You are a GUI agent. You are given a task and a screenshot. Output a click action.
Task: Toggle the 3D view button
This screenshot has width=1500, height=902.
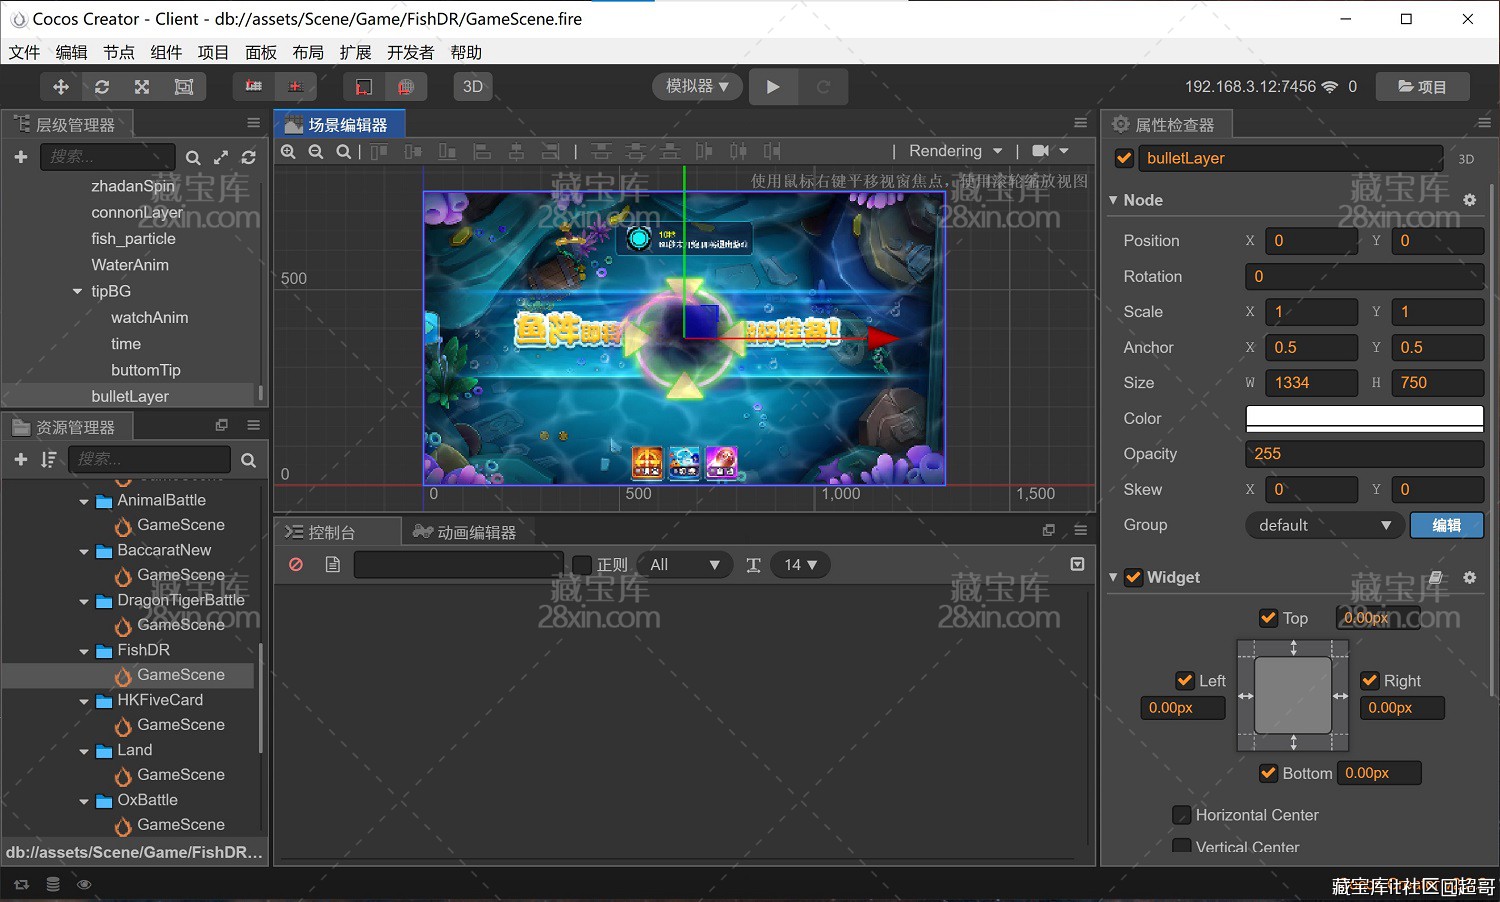pyautogui.click(x=473, y=87)
